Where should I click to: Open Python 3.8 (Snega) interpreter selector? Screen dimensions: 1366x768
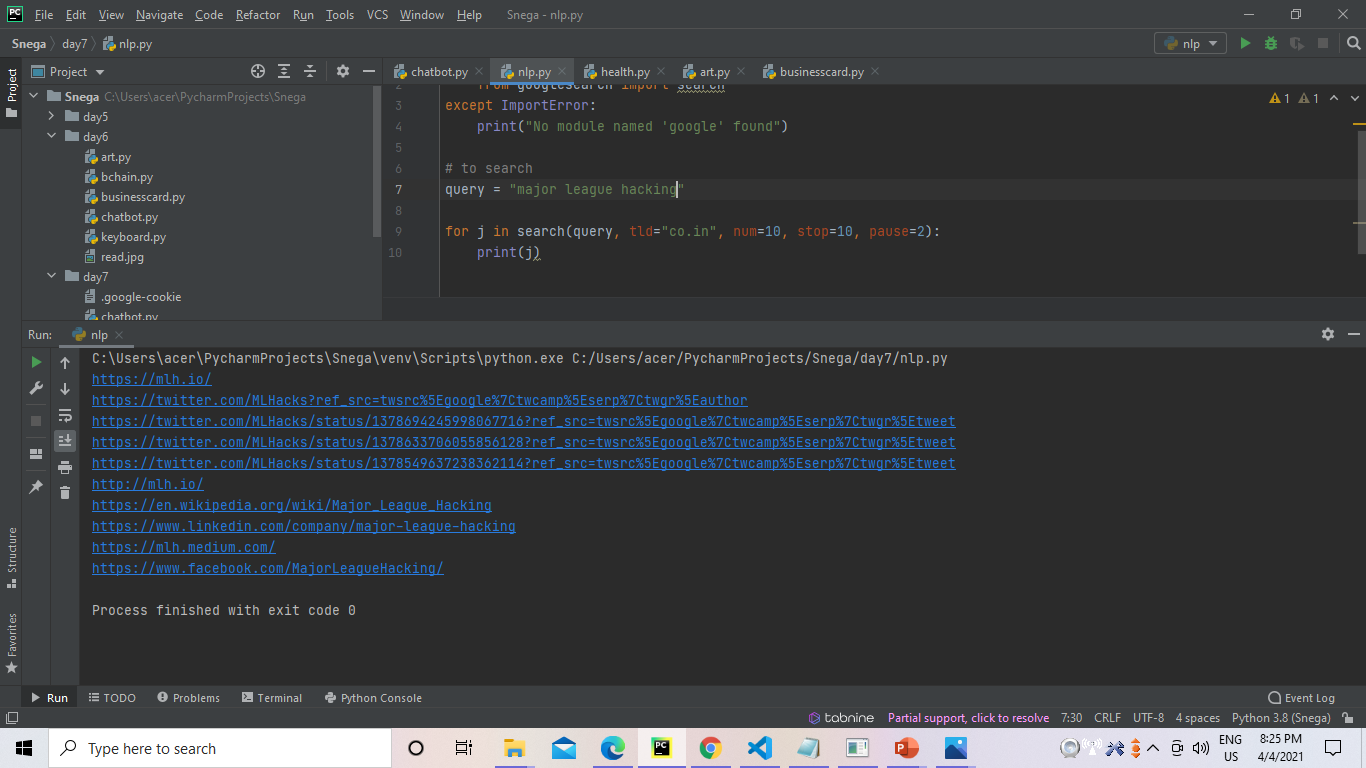tap(1281, 718)
